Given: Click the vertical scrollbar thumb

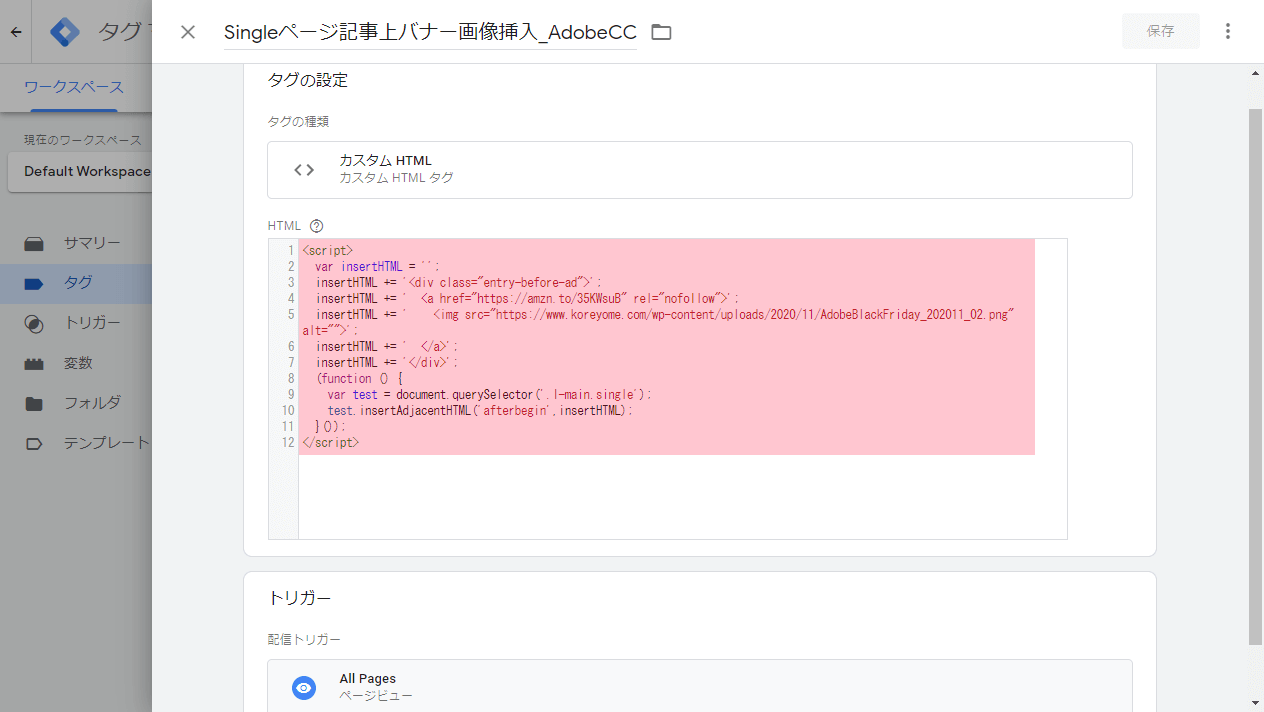Looking at the screenshot, I should (1256, 377).
